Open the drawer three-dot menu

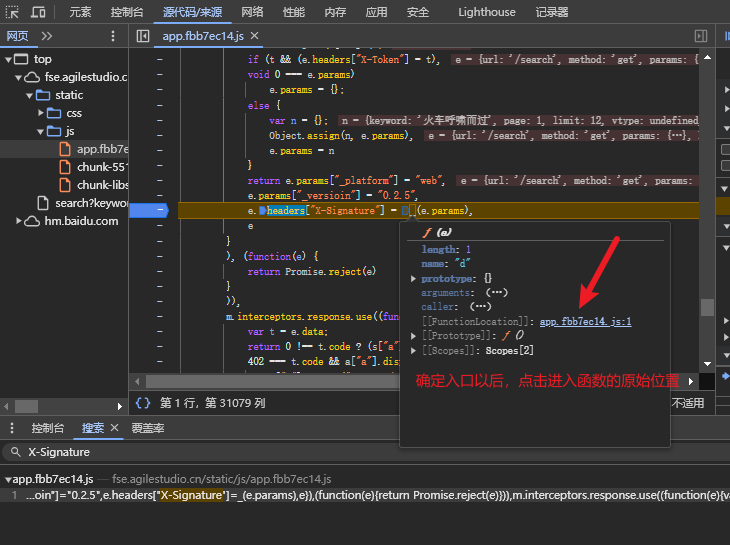(10, 428)
